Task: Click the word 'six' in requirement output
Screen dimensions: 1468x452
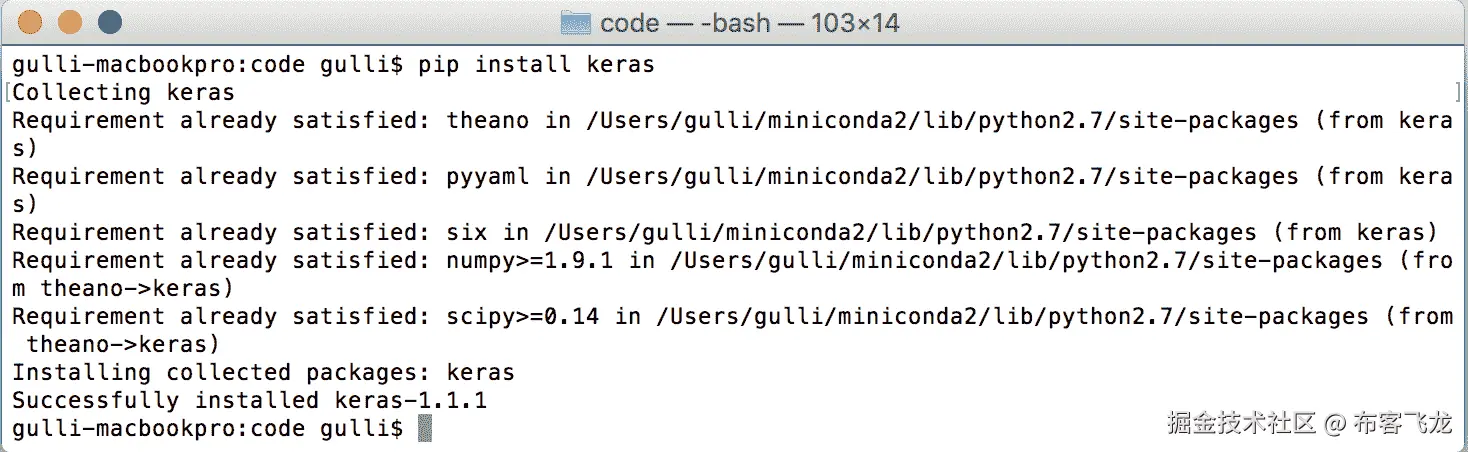Action: point(467,233)
